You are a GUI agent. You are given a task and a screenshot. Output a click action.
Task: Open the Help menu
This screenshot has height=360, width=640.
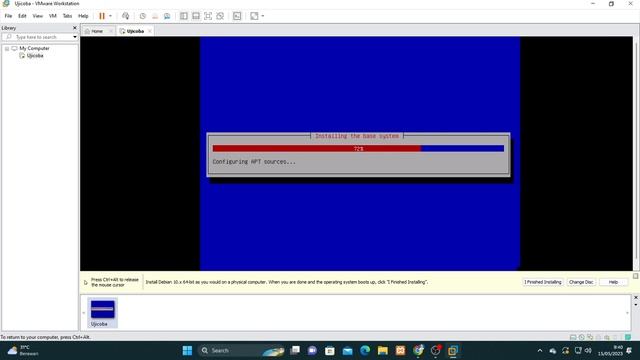coord(83,16)
